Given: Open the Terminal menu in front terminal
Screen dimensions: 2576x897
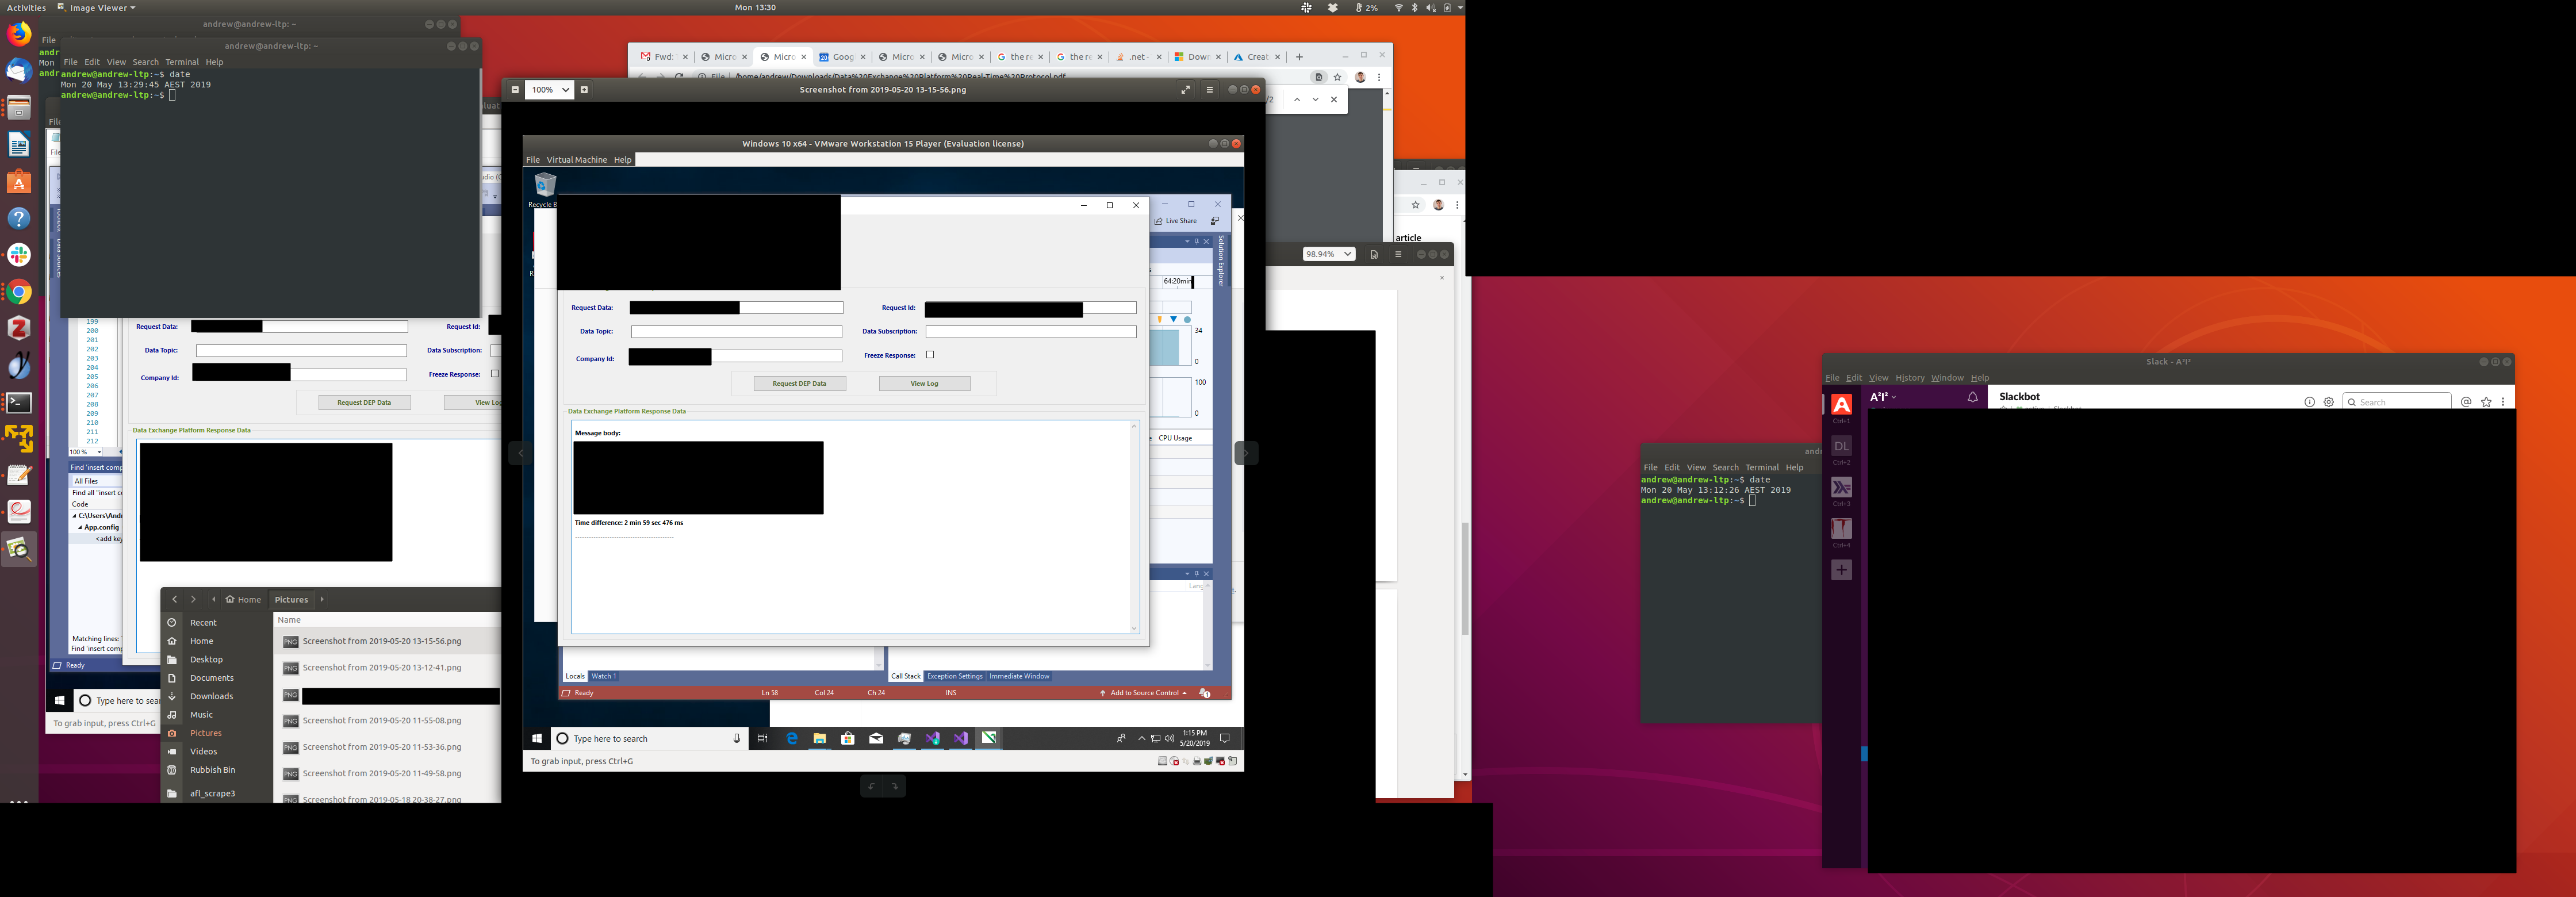Looking at the screenshot, I should click(x=182, y=62).
